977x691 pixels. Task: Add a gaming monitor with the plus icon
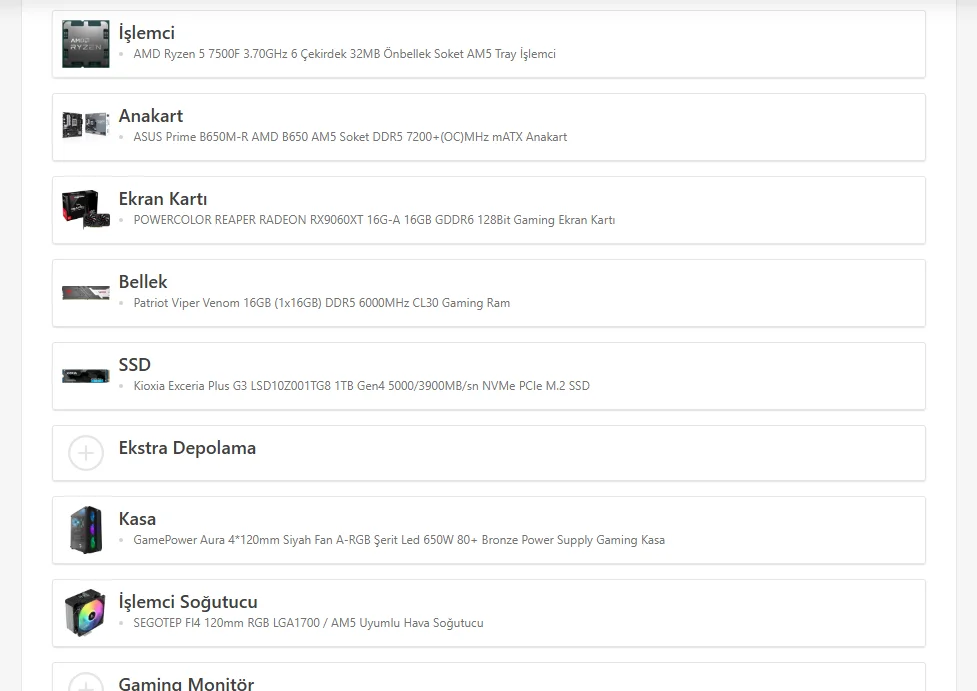click(x=86, y=683)
